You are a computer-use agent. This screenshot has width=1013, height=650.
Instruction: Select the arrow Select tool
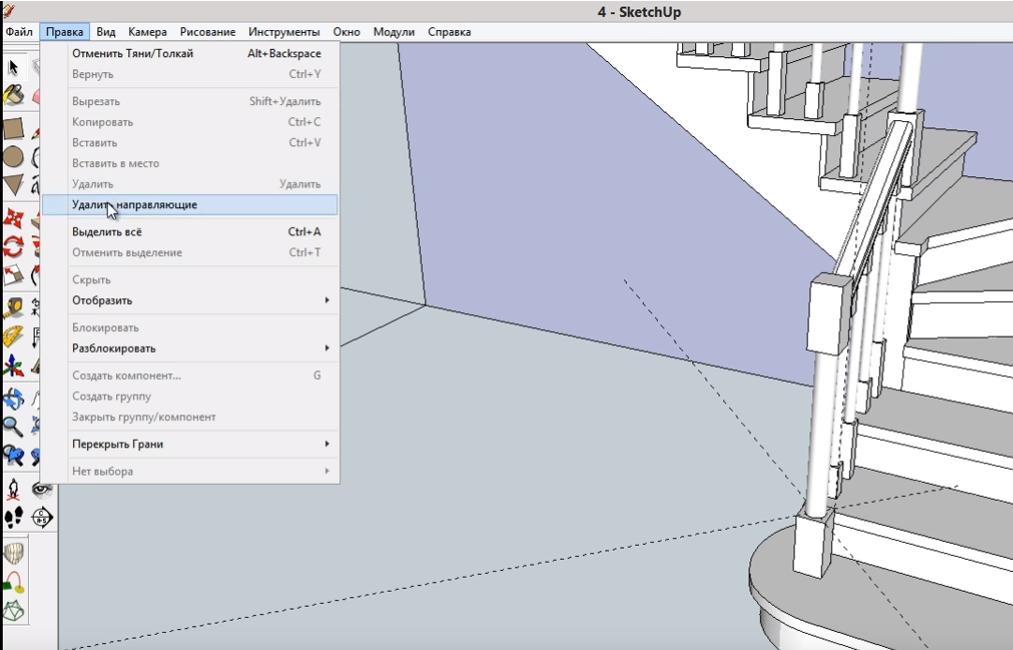pos(13,68)
